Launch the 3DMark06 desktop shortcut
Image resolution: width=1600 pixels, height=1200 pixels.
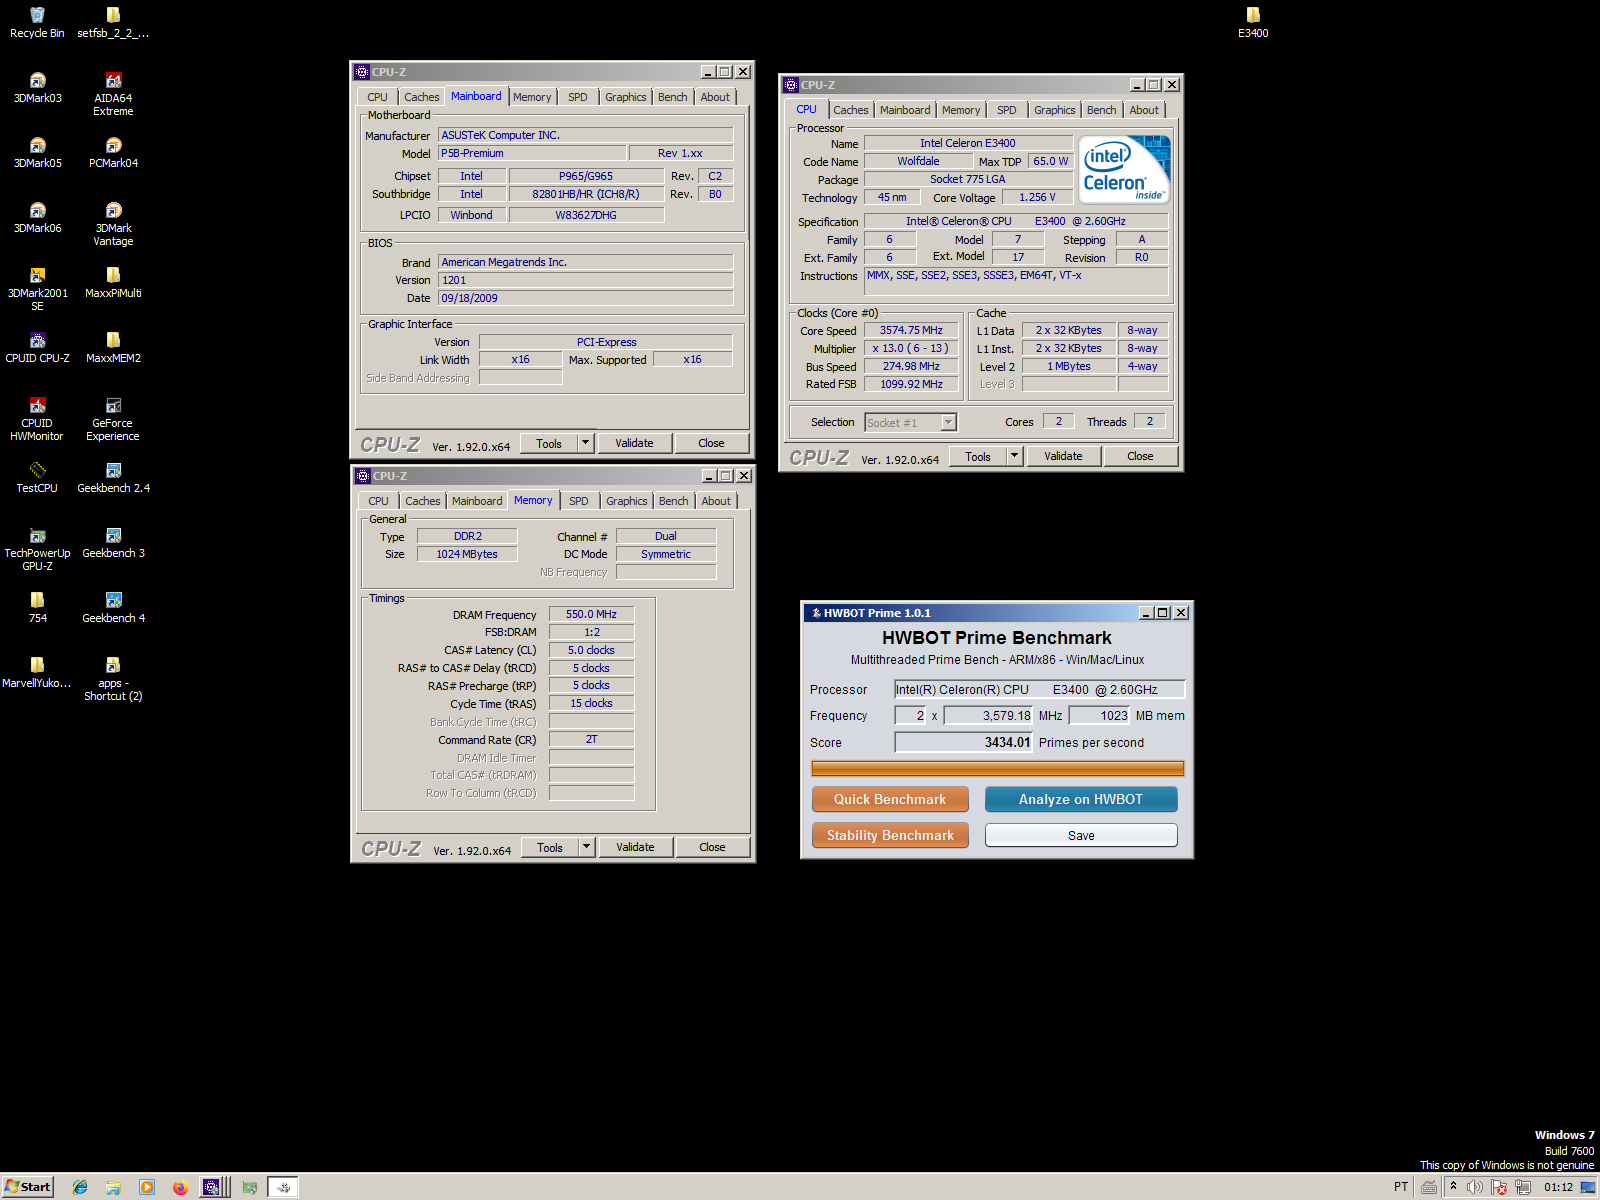37,217
